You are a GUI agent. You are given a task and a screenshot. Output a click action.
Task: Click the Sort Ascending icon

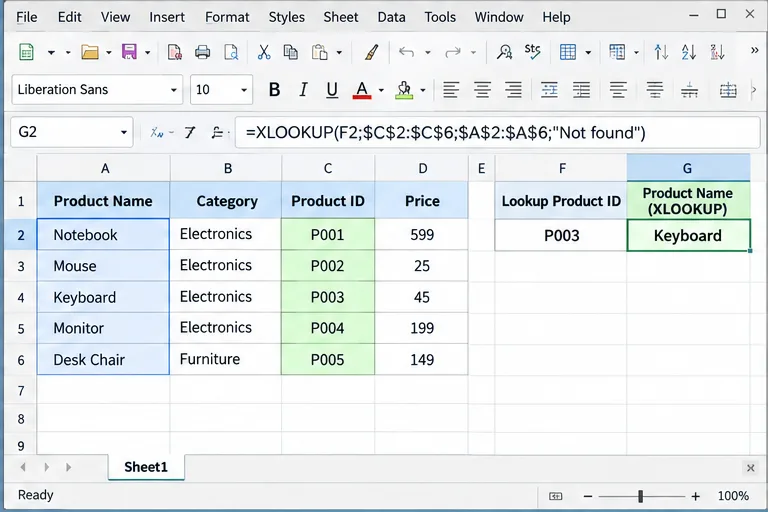click(x=689, y=52)
